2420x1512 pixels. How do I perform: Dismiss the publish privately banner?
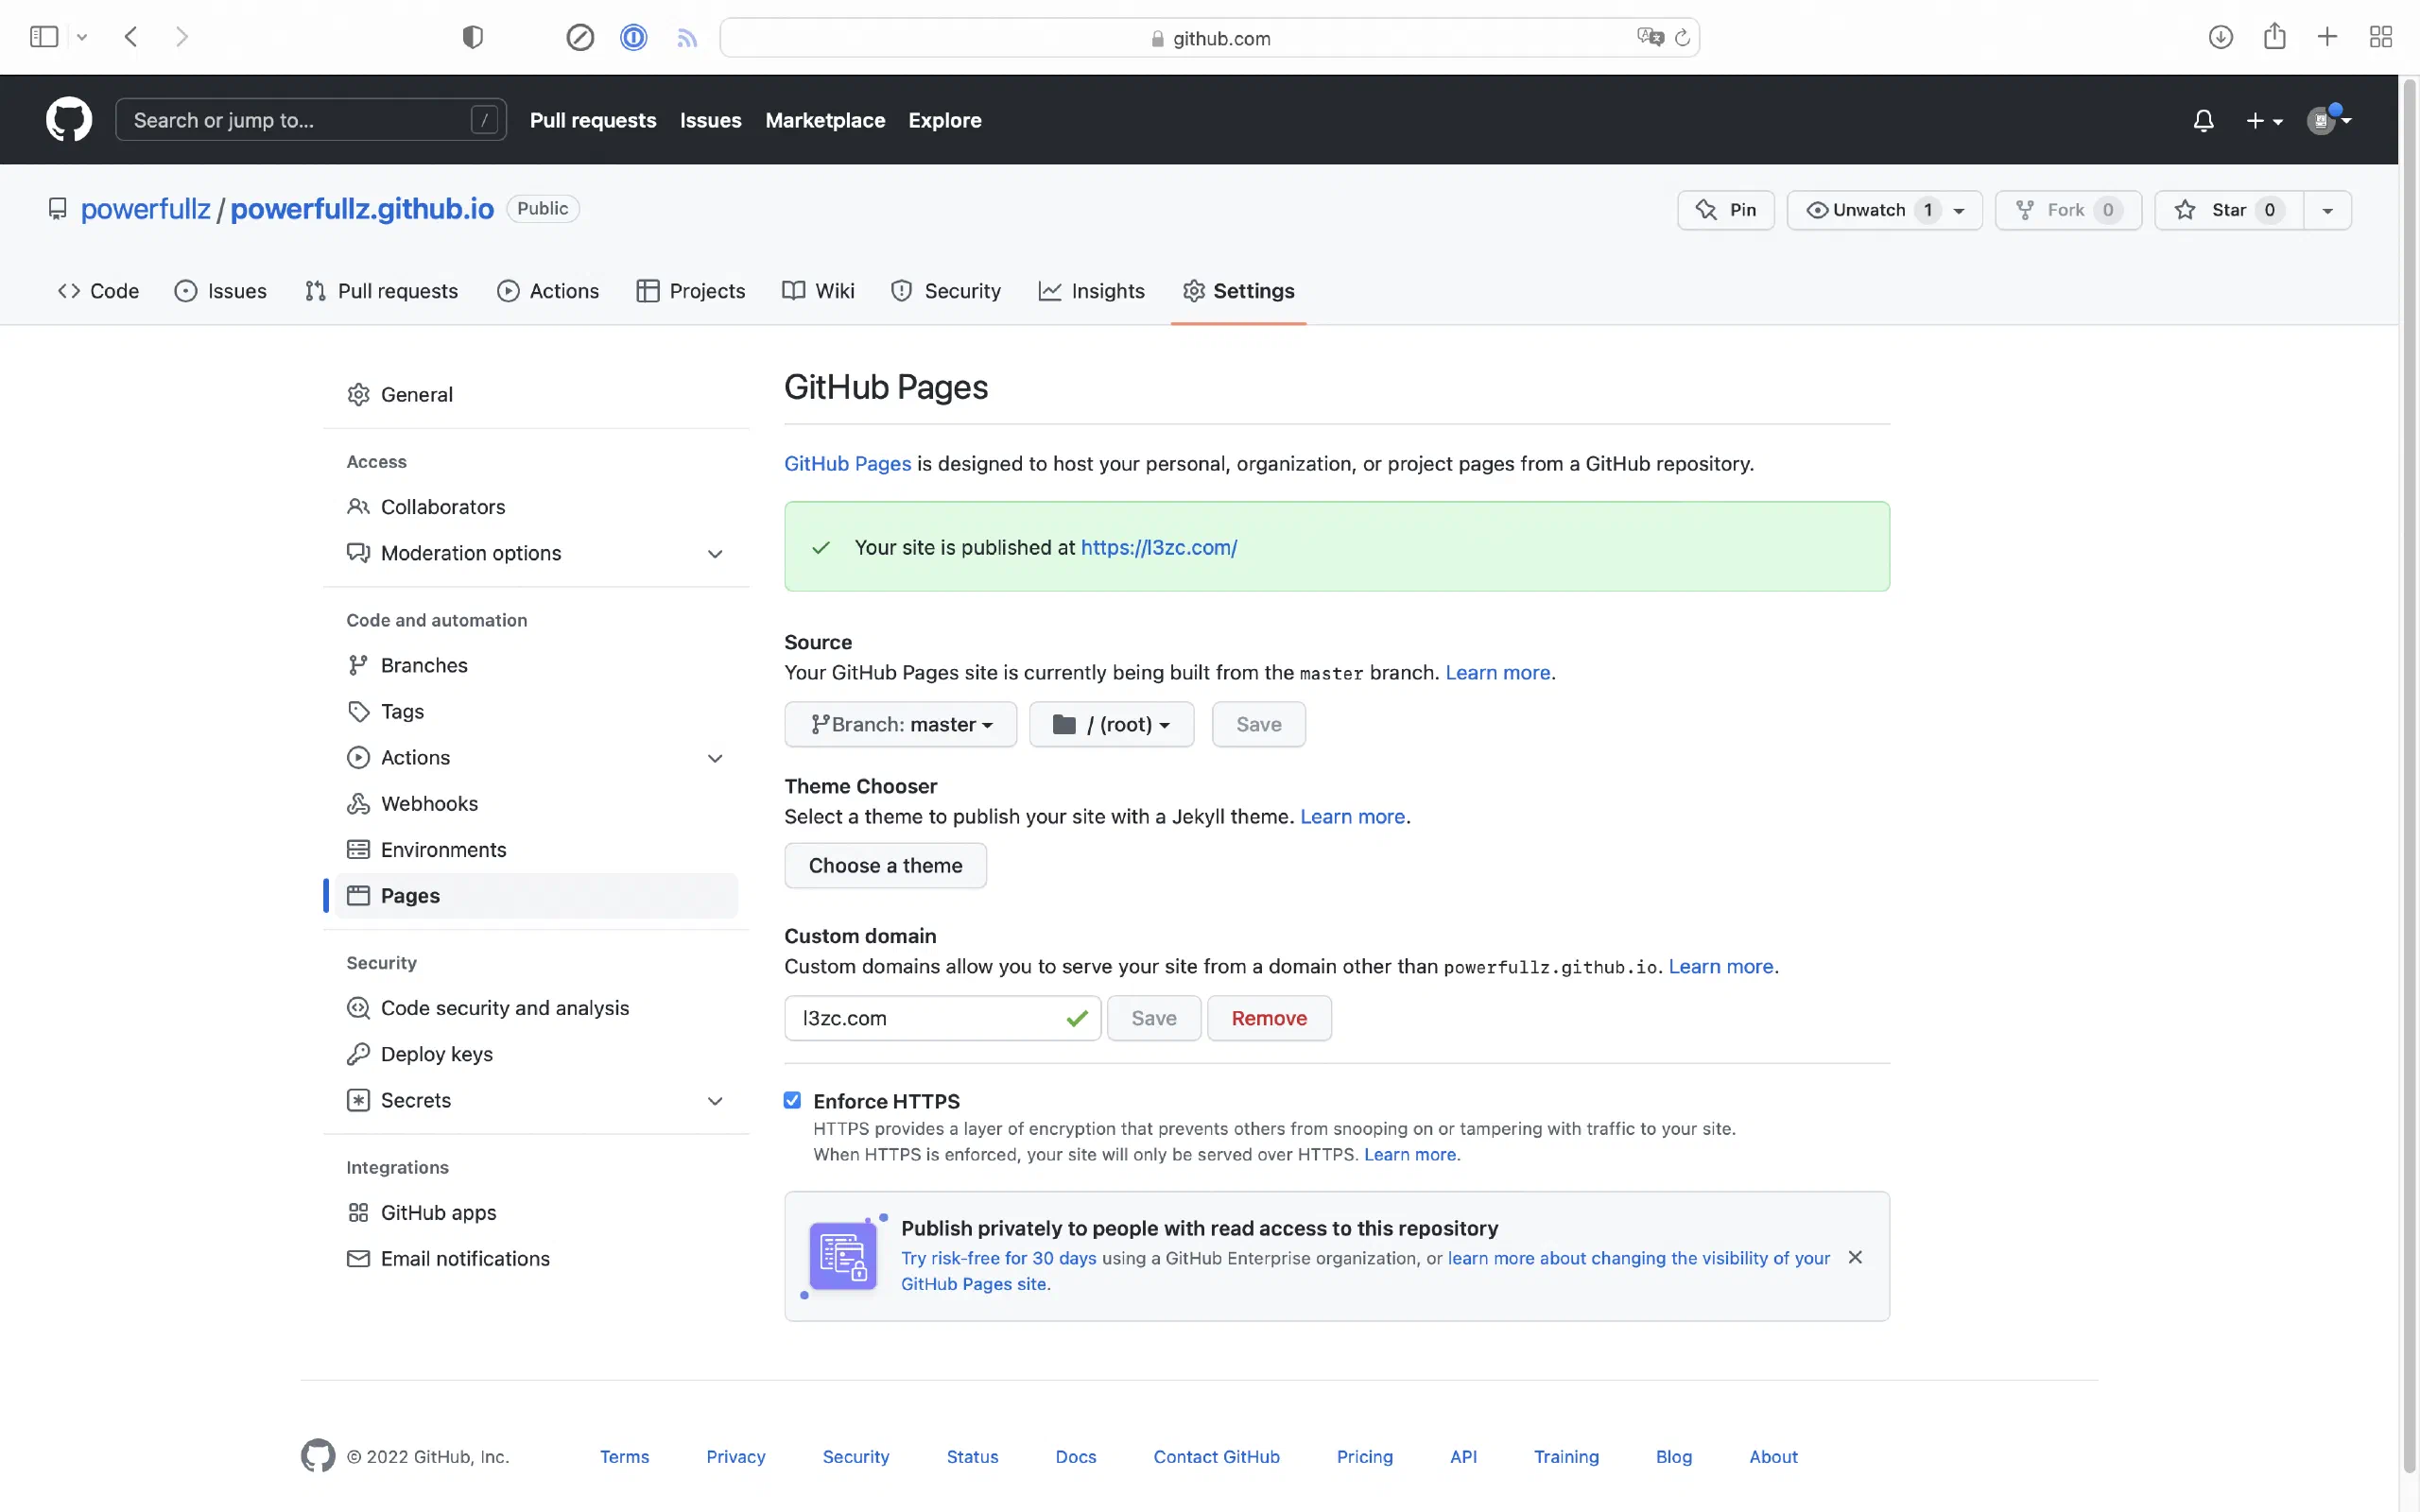[1855, 1257]
